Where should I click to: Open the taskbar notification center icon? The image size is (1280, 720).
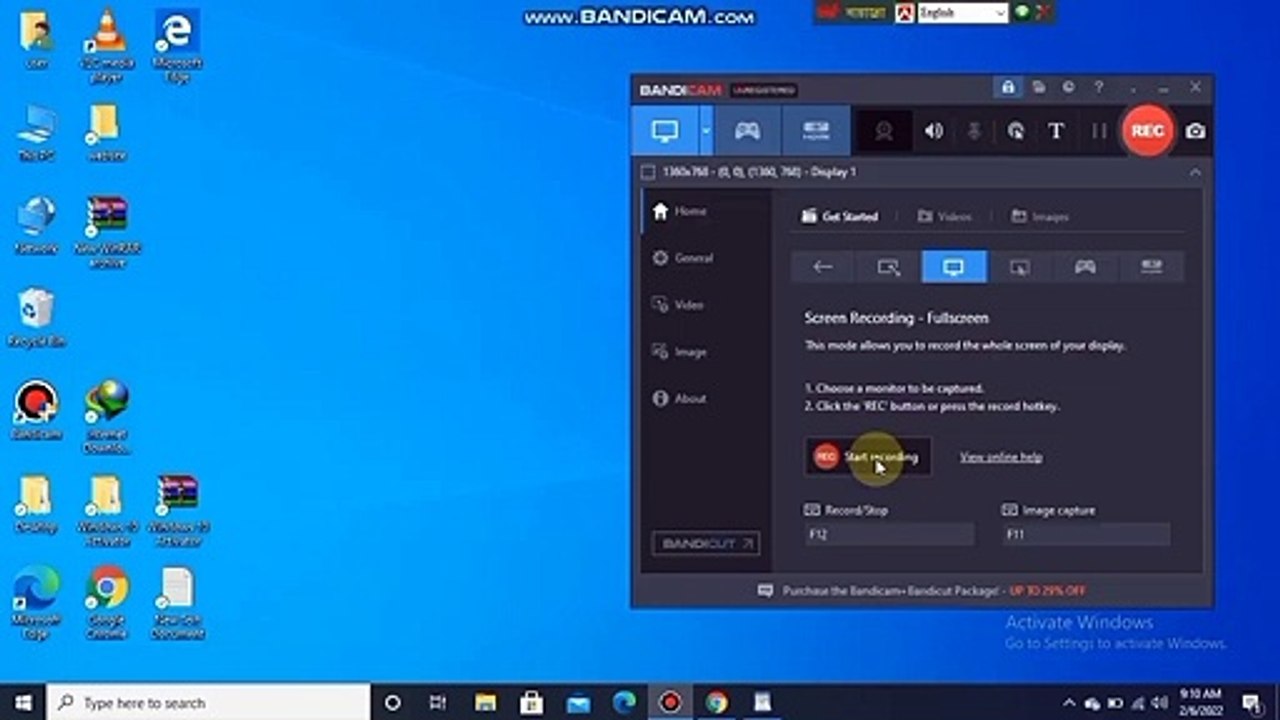[x=1251, y=703]
